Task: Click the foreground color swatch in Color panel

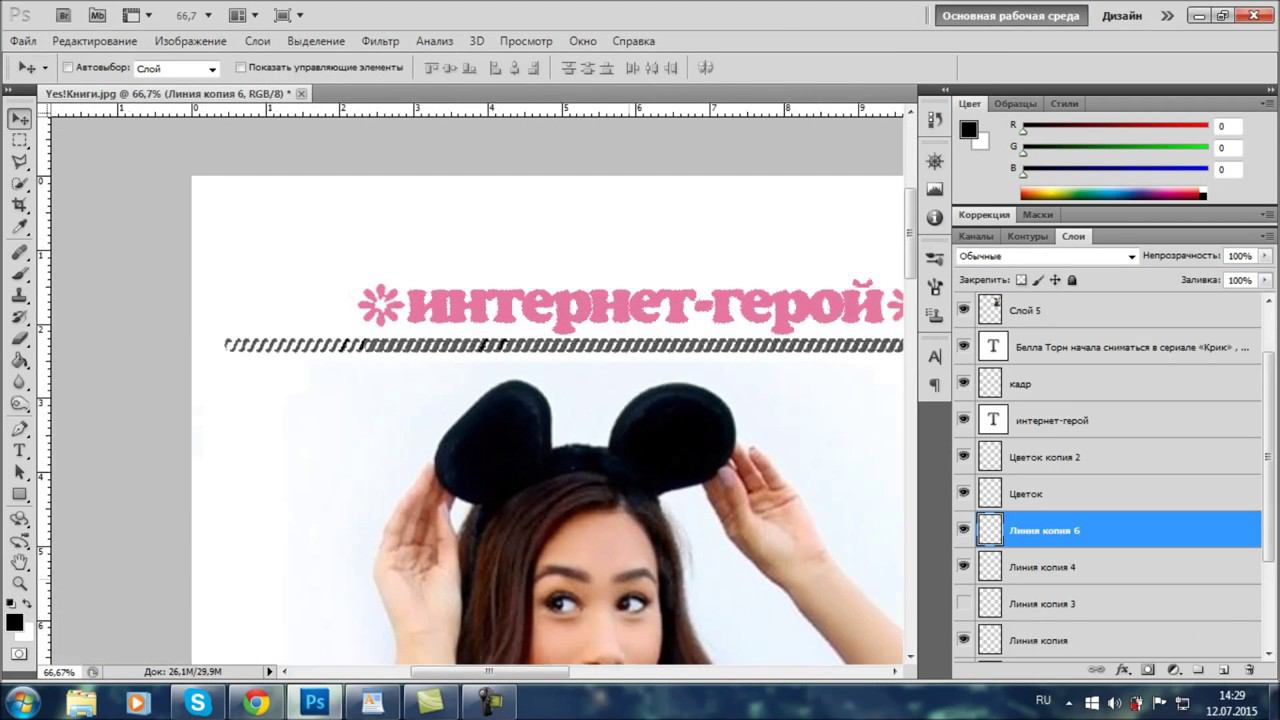Action: click(968, 129)
